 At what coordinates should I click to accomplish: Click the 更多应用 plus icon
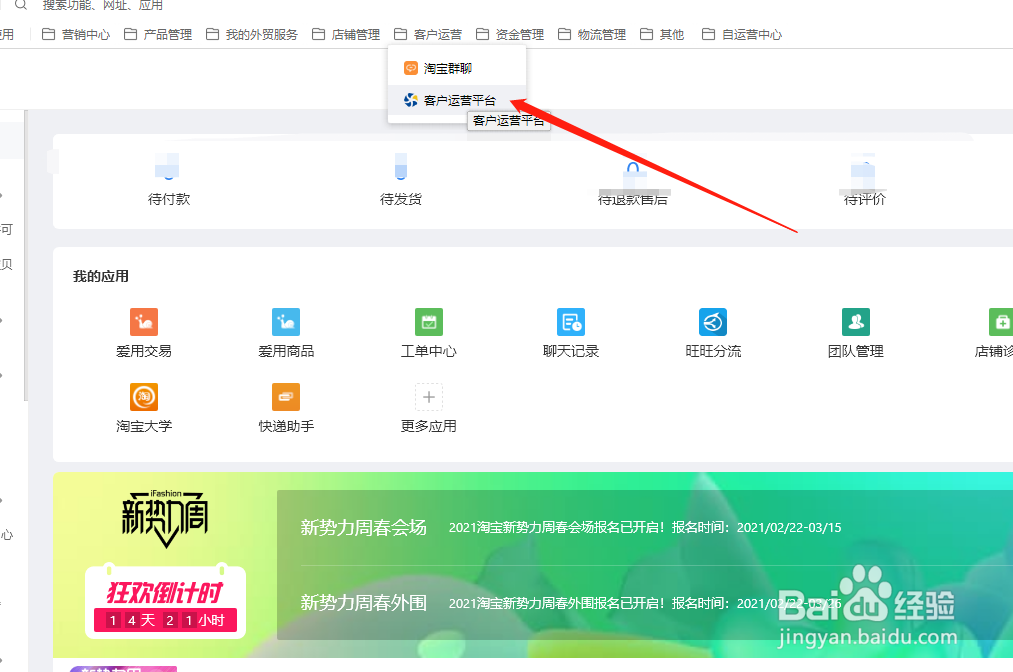pos(428,397)
